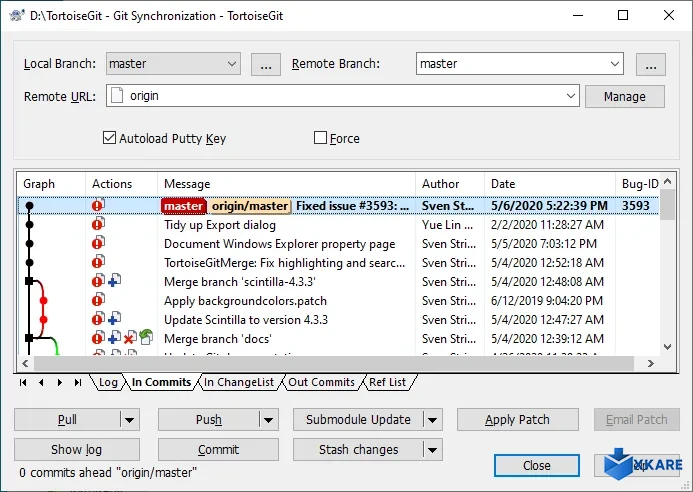Click the Pull button
The width and height of the screenshot is (693, 492).
[67, 420]
